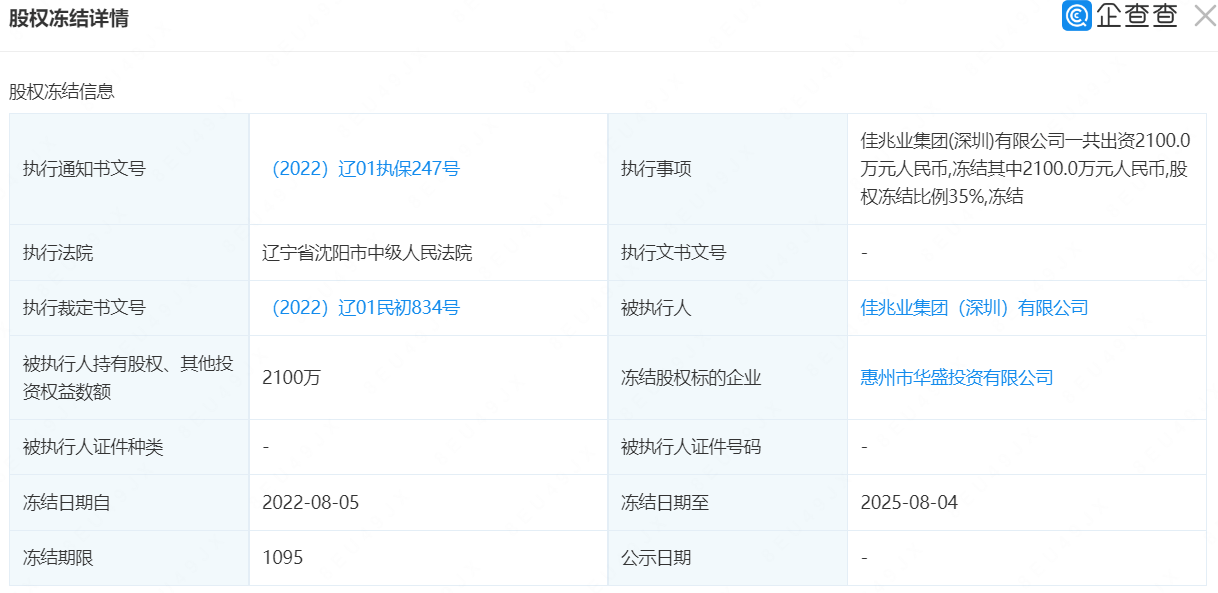Click the freeze end date 2025-08-04

pos(909,503)
